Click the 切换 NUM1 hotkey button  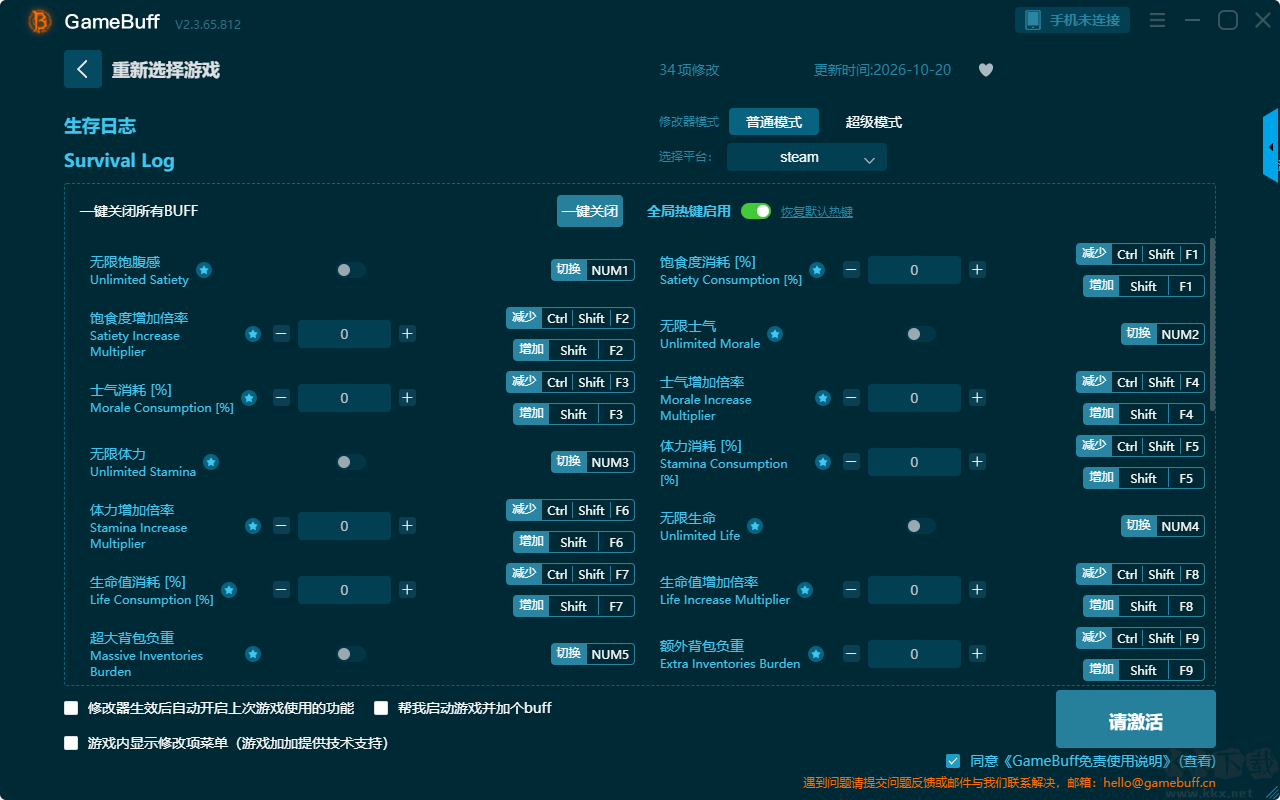tap(593, 270)
